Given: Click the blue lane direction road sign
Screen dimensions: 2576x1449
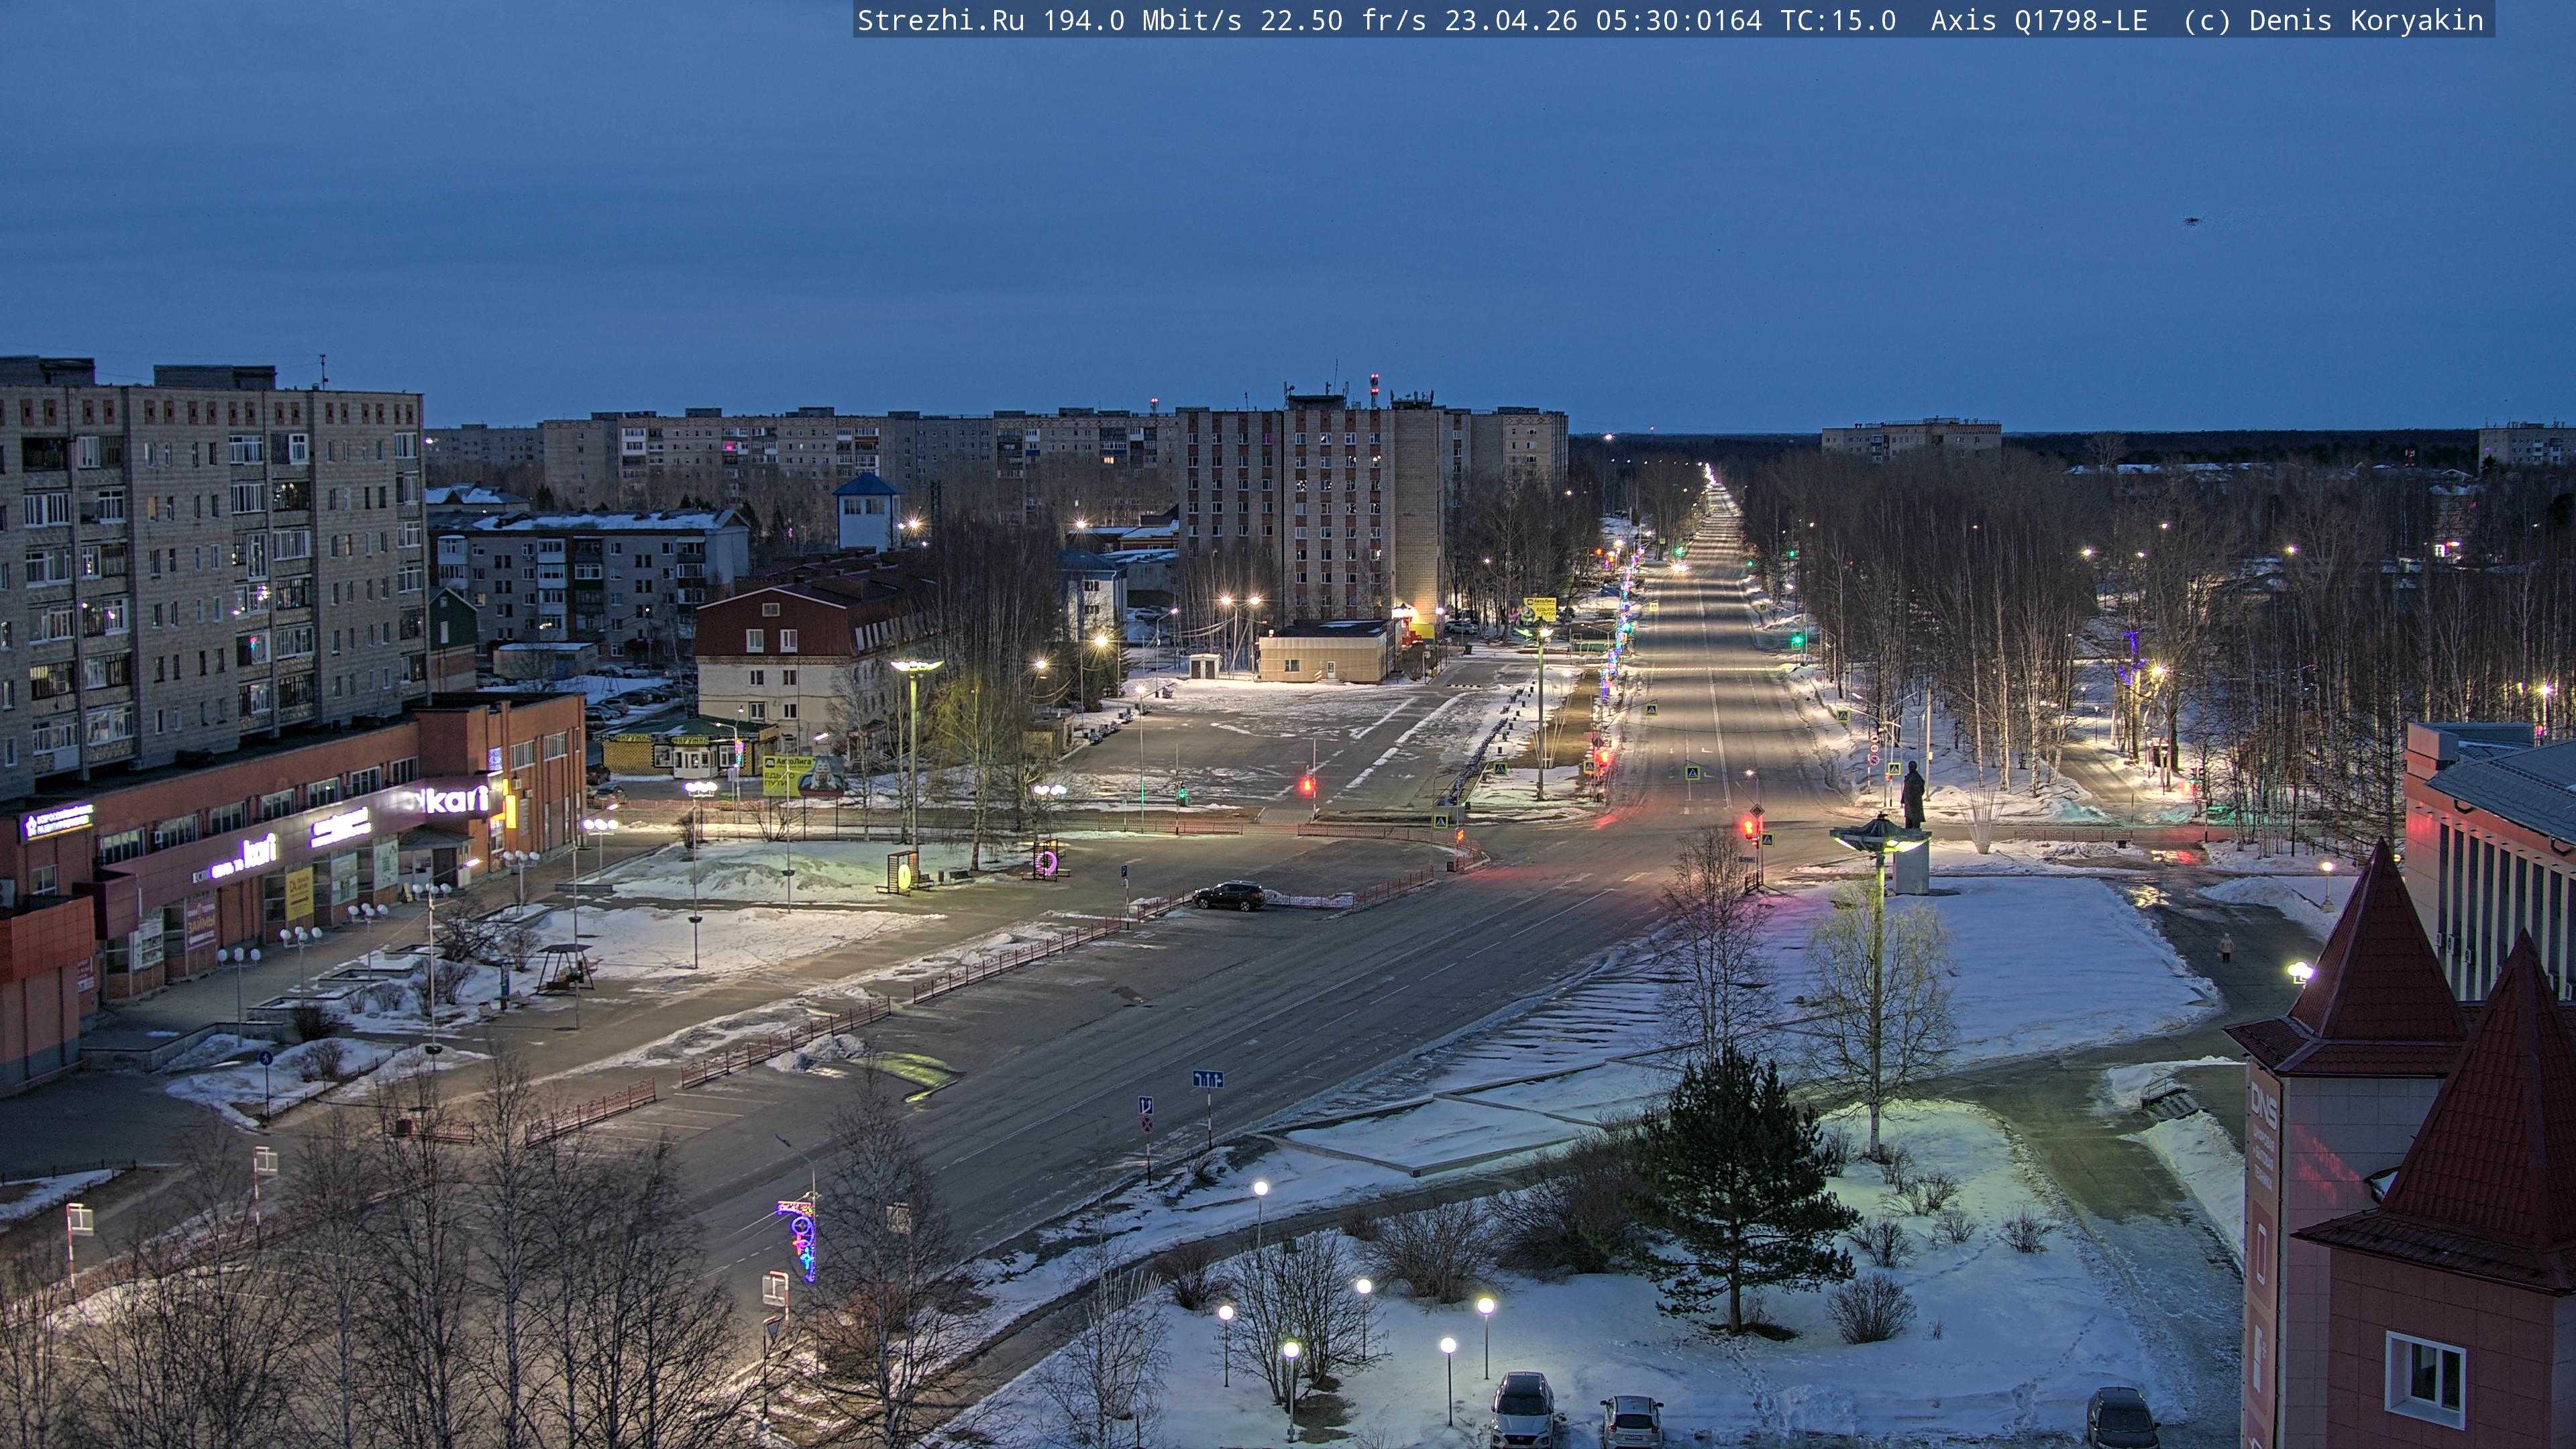Looking at the screenshot, I should (x=1207, y=1079).
